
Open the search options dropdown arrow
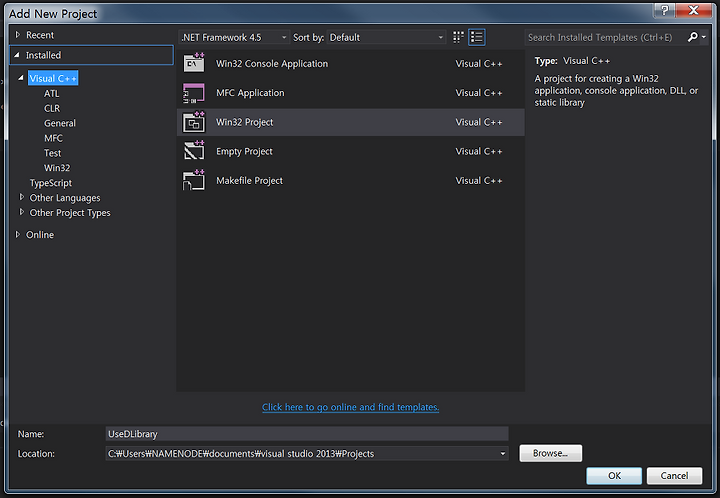pyautogui.click(x=703, y=37)
